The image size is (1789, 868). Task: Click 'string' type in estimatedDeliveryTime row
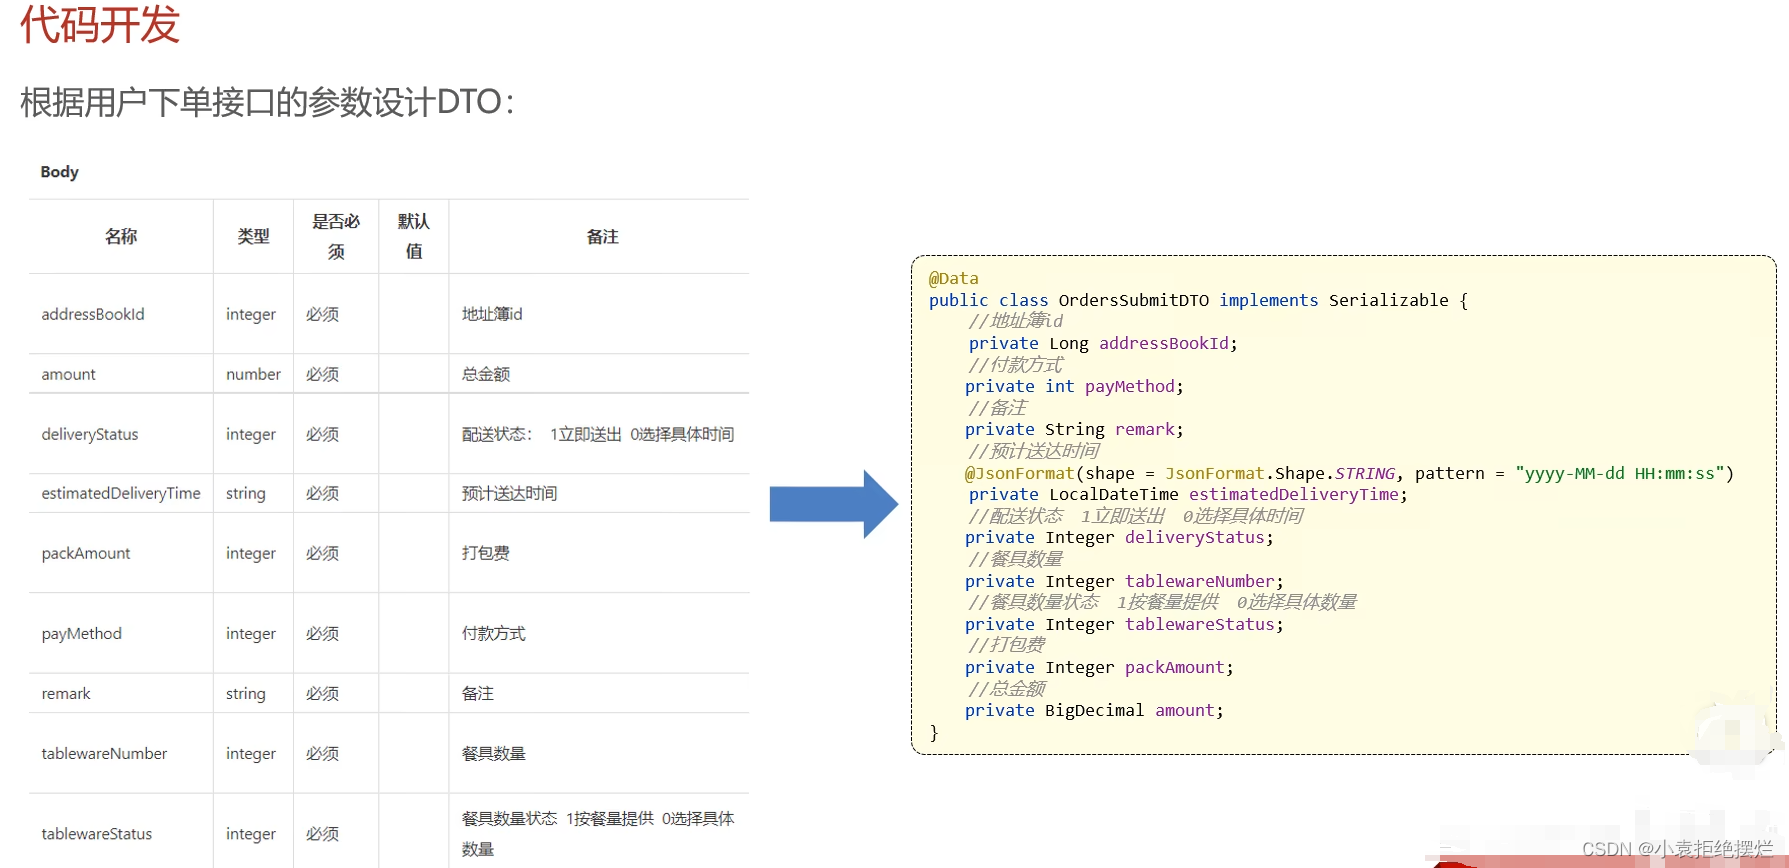(246, 493)
